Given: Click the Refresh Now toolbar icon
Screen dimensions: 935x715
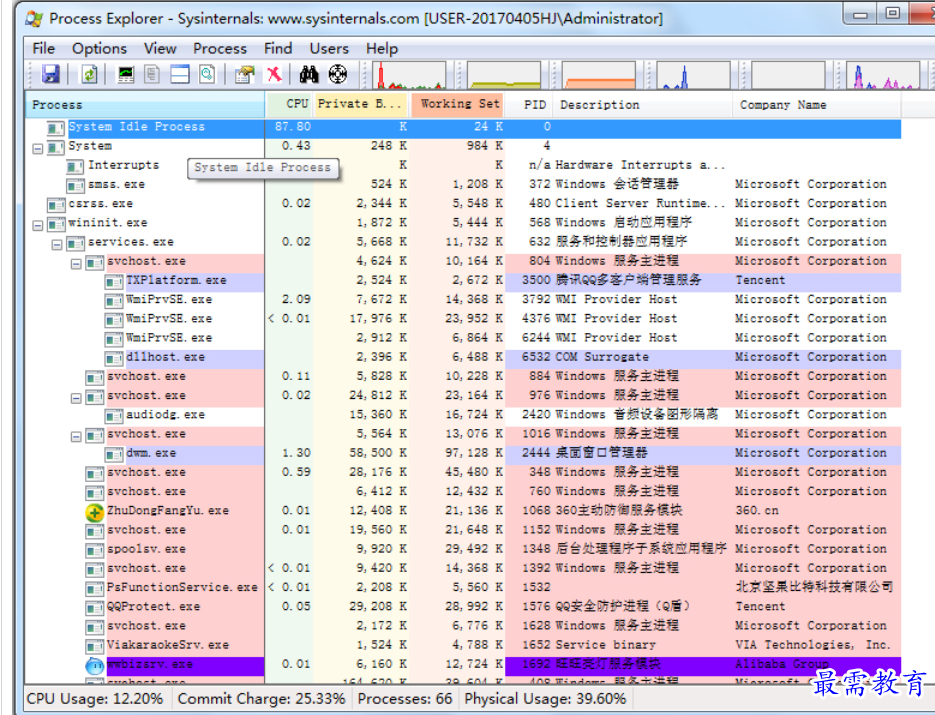Looking at the screenshot, I should point(89,75).
